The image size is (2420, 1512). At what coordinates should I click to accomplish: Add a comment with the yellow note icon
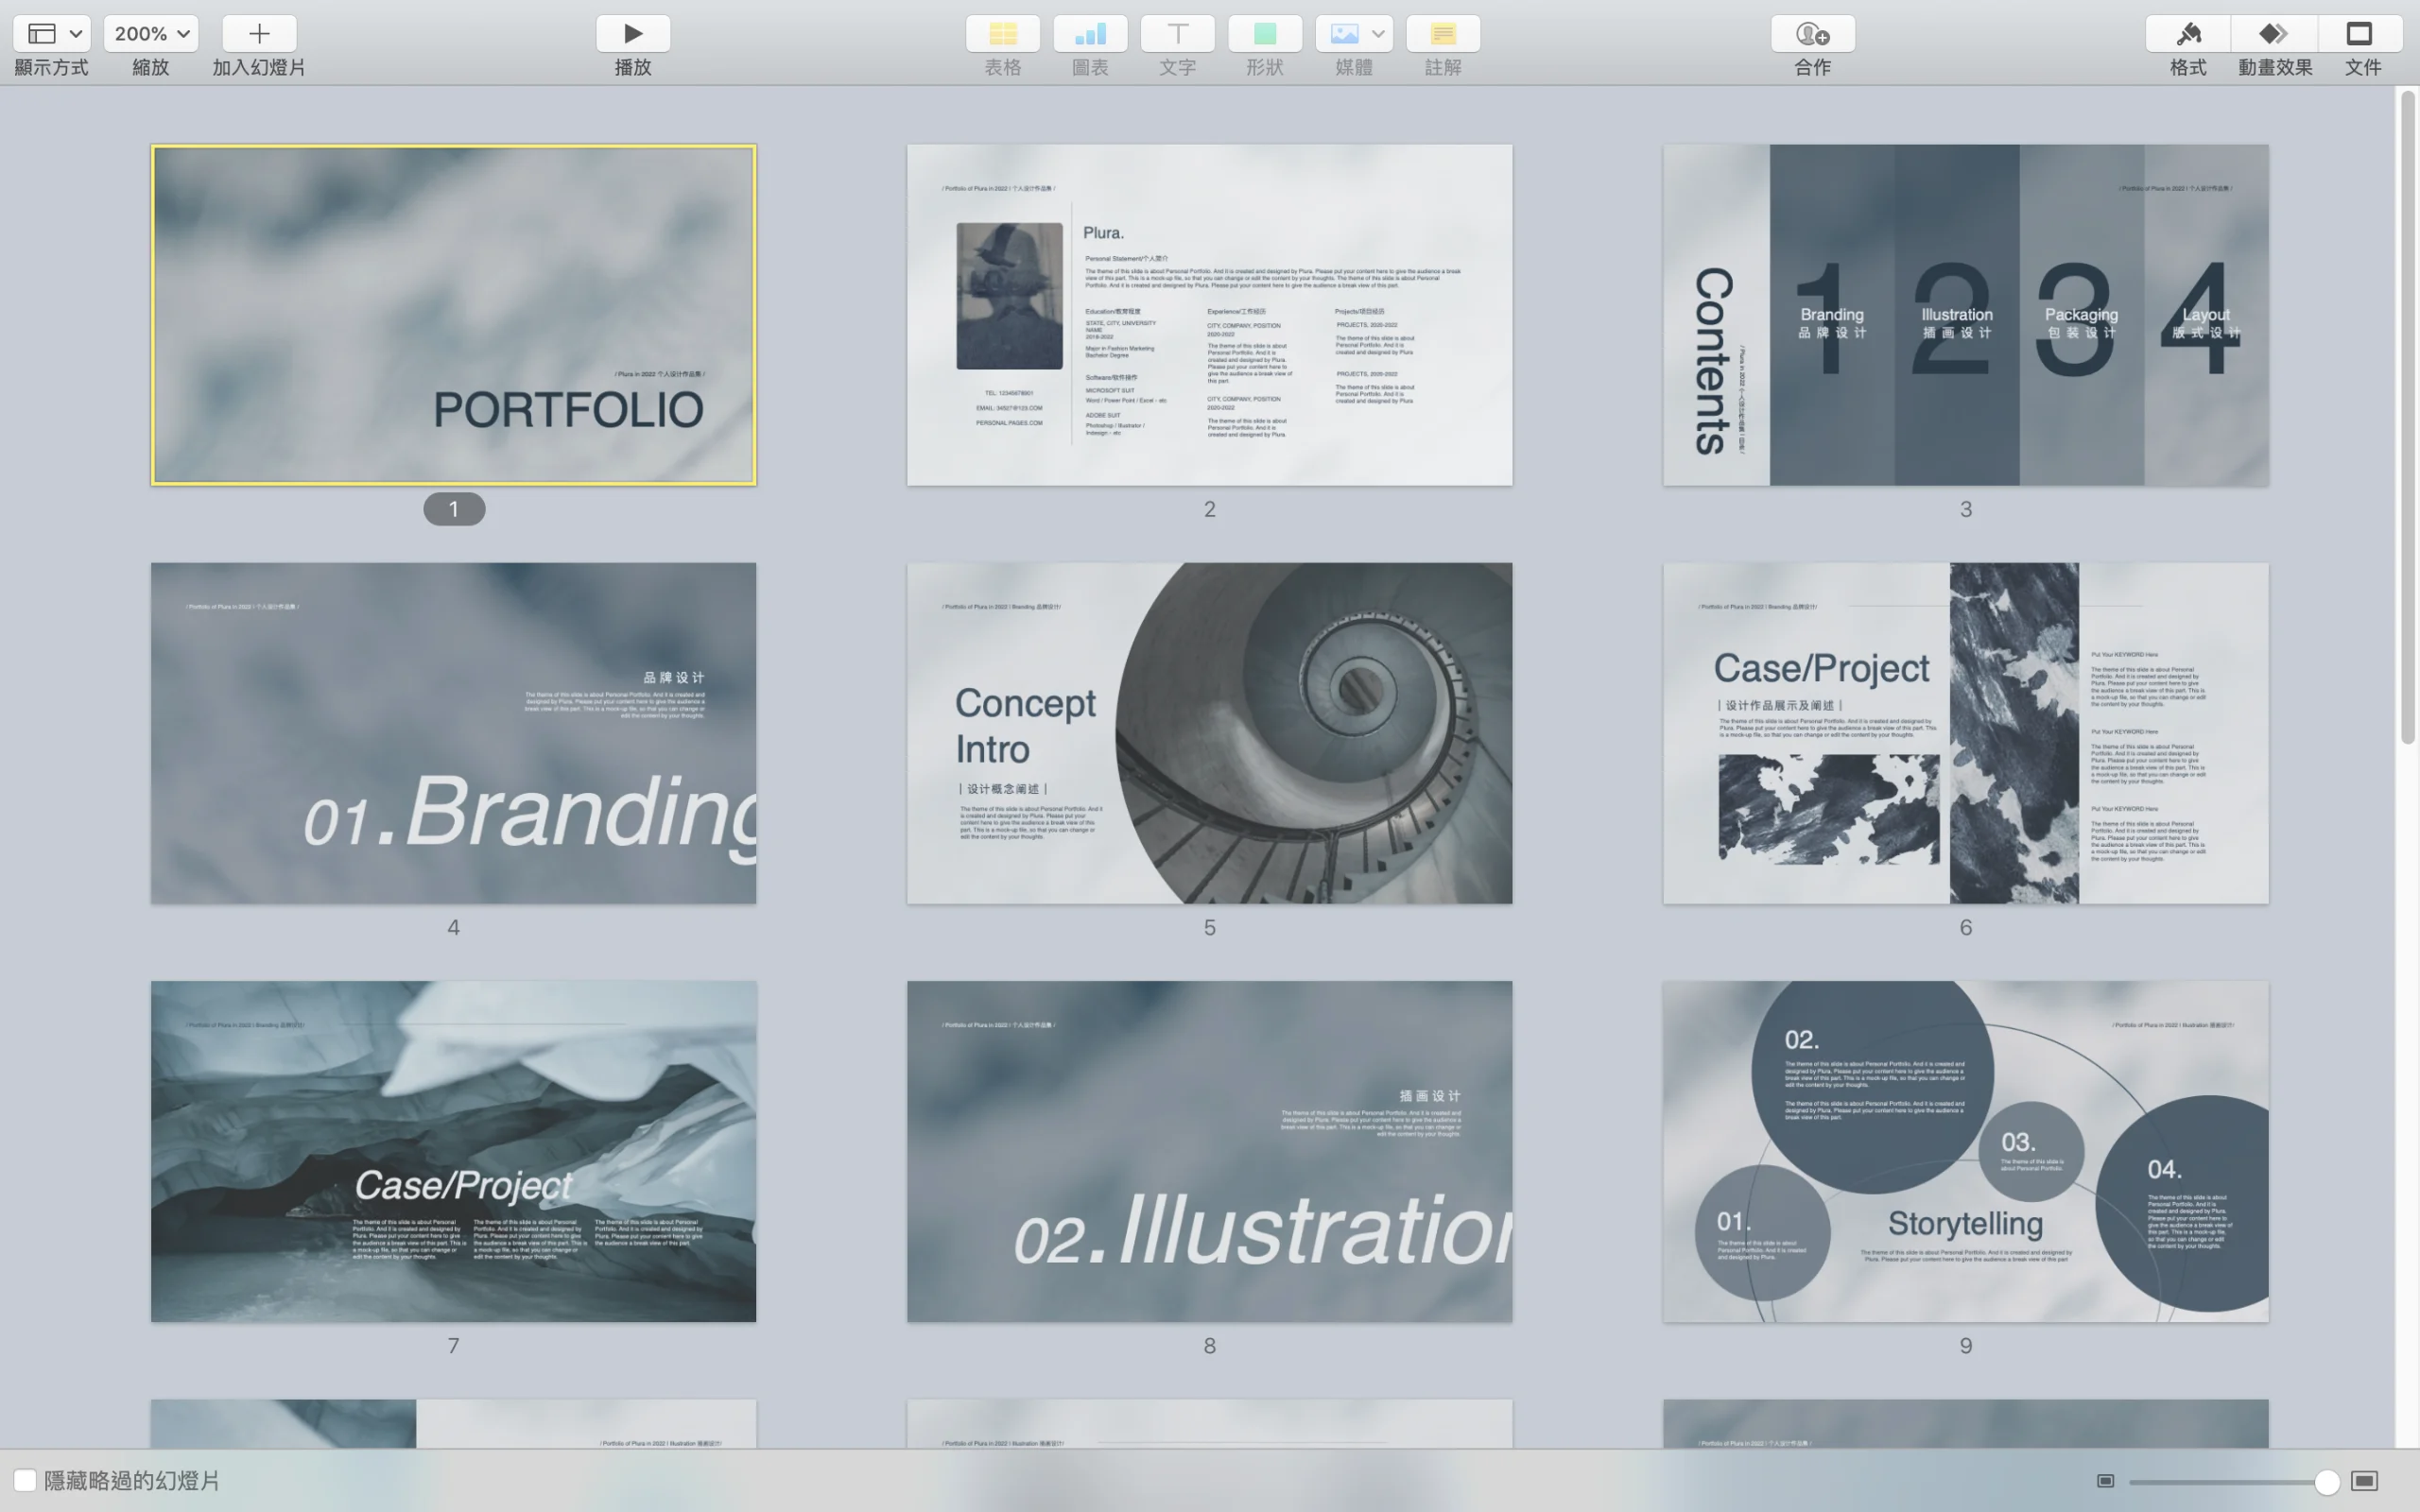1442,34
